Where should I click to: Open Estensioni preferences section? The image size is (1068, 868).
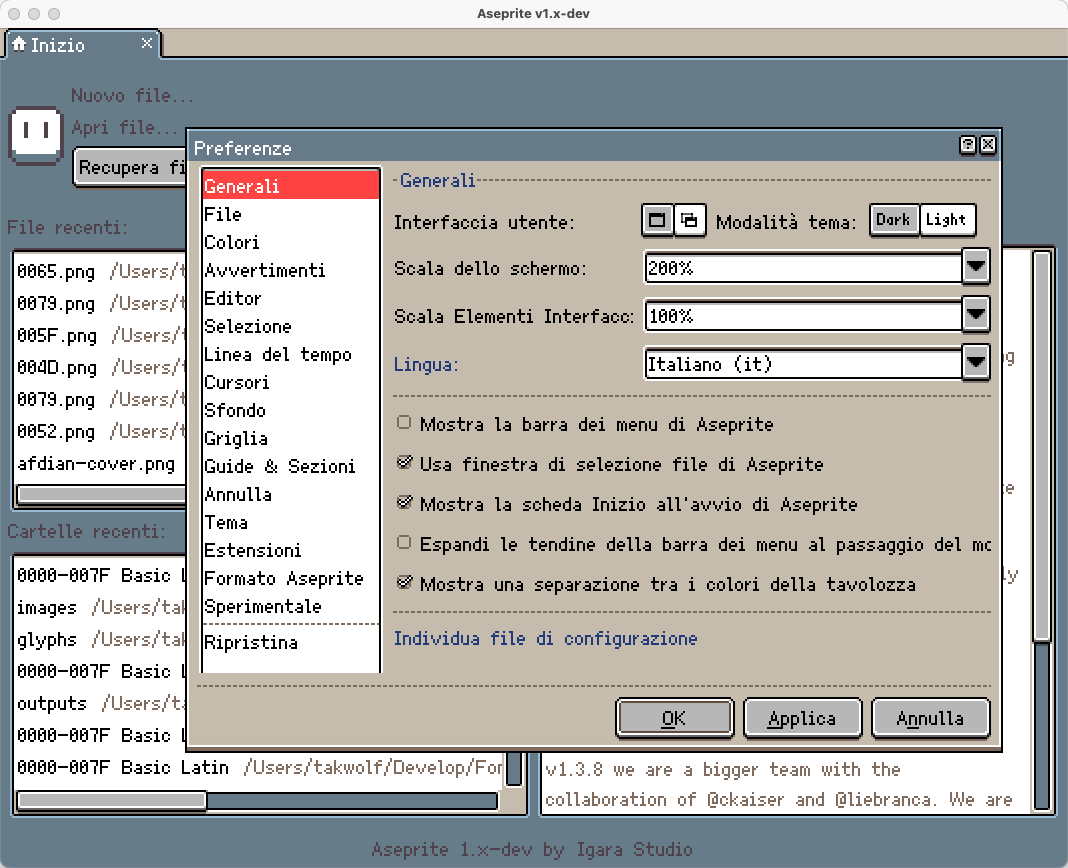[291, 550]
